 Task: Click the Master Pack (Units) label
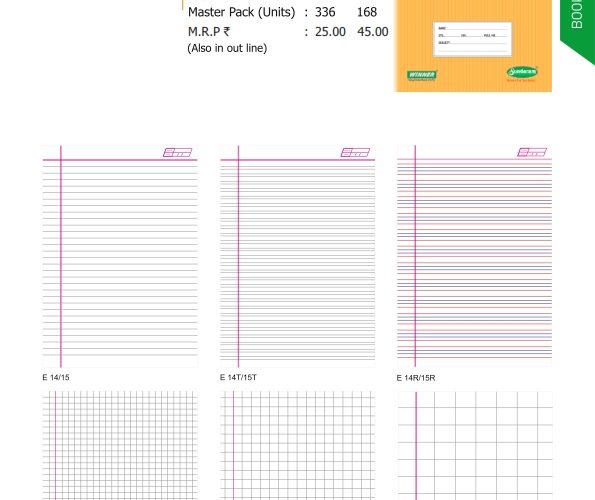tap(241, 12)
